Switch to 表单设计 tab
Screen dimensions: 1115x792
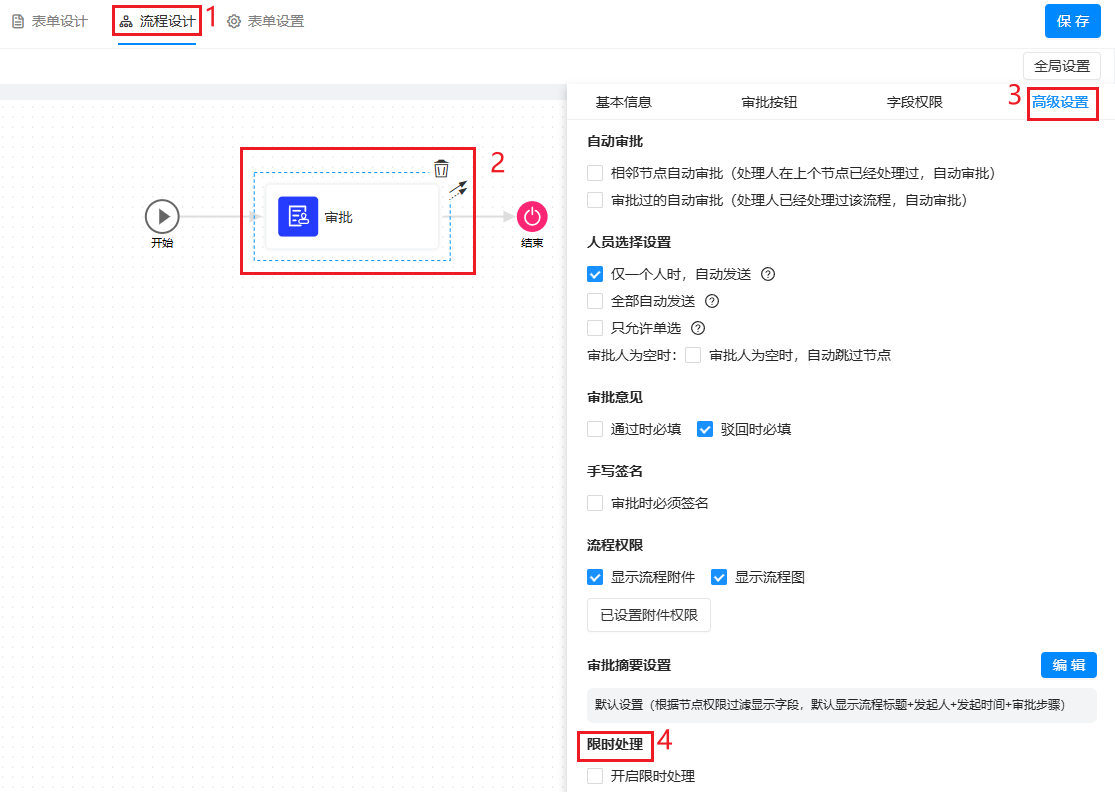(x=50, y=21)
